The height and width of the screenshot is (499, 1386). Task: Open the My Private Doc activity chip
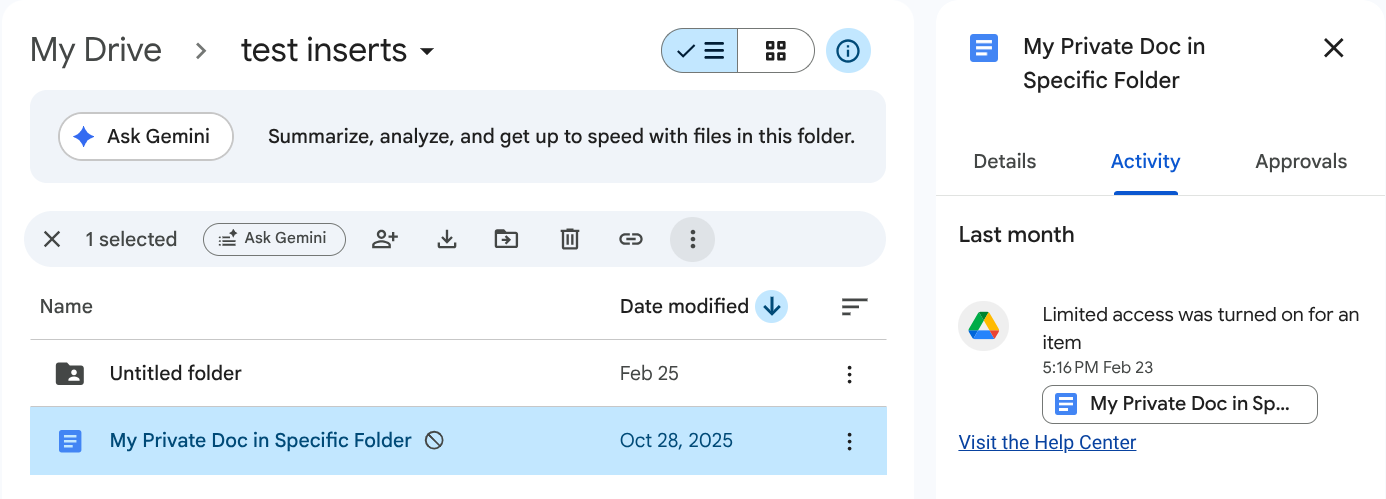[x=1179, y=404]
